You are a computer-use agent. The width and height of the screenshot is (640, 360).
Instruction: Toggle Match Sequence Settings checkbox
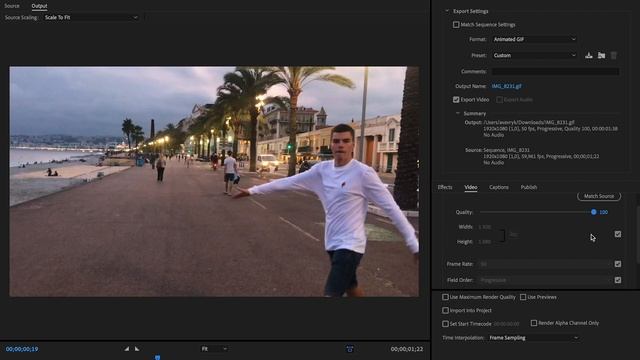pyautogui.click(x=456, y=24)
